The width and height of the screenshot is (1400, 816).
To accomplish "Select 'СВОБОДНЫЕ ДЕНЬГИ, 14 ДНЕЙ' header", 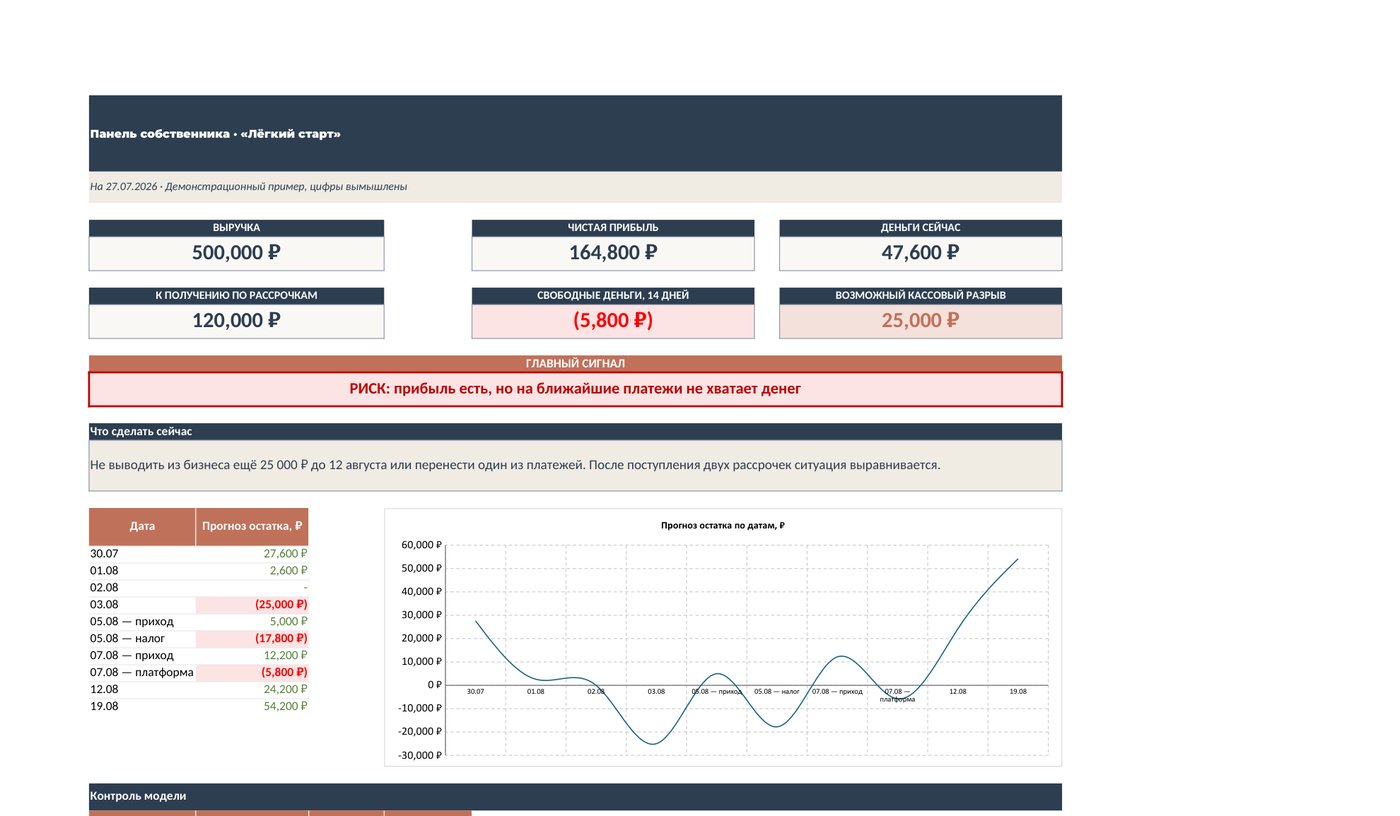I will (613, 296).
